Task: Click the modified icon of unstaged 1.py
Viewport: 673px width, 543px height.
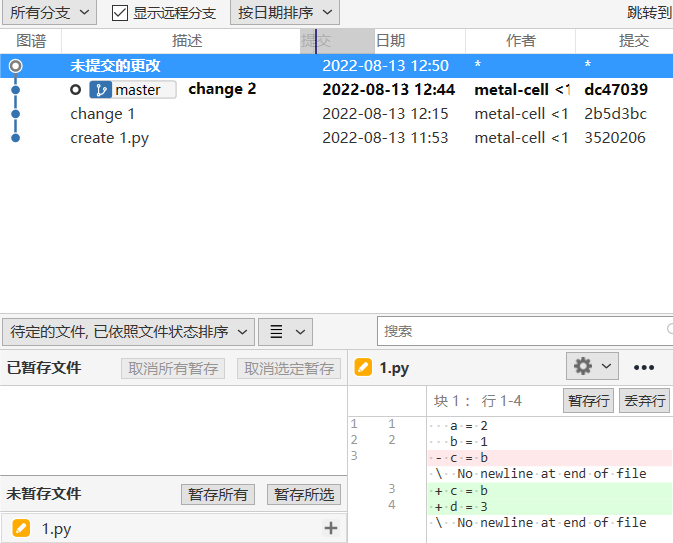Action: [x=21, y=528]
